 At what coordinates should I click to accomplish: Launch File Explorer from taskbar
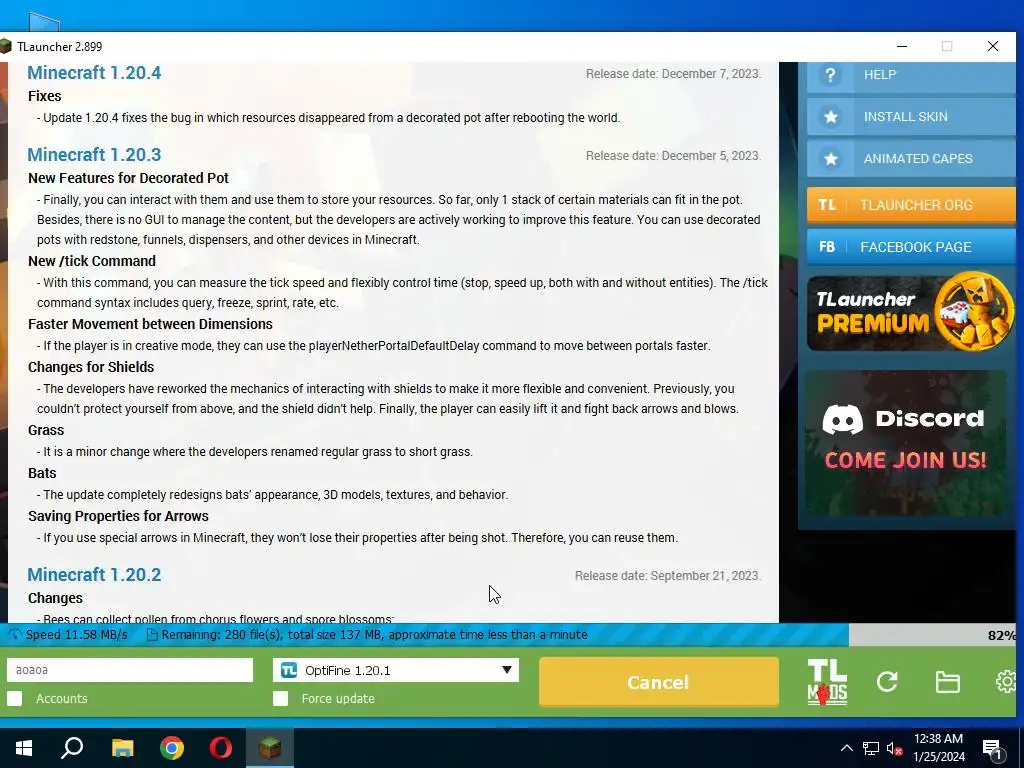(122, 748)
